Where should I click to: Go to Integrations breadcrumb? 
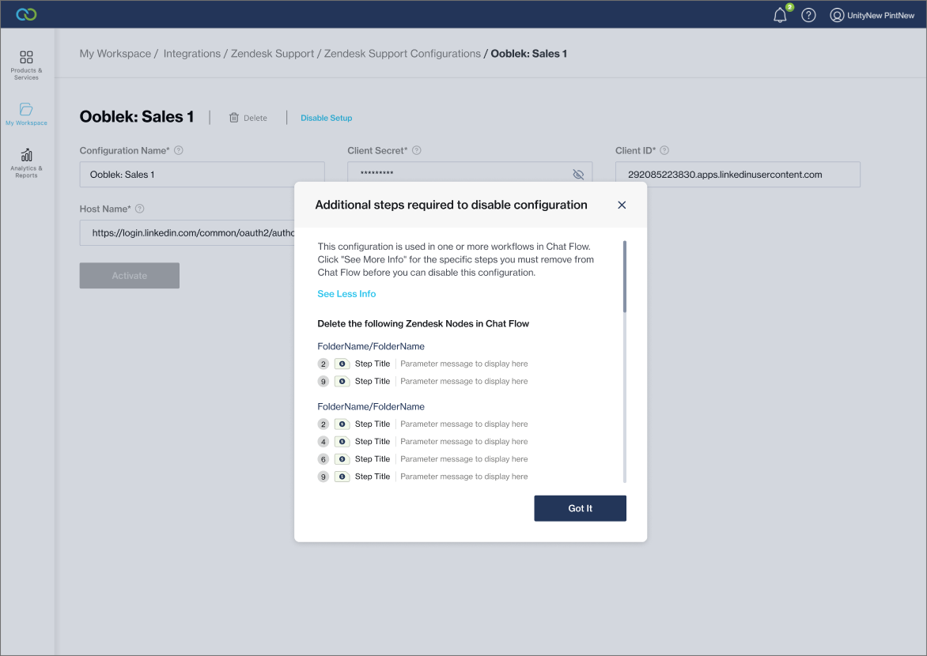192,53
